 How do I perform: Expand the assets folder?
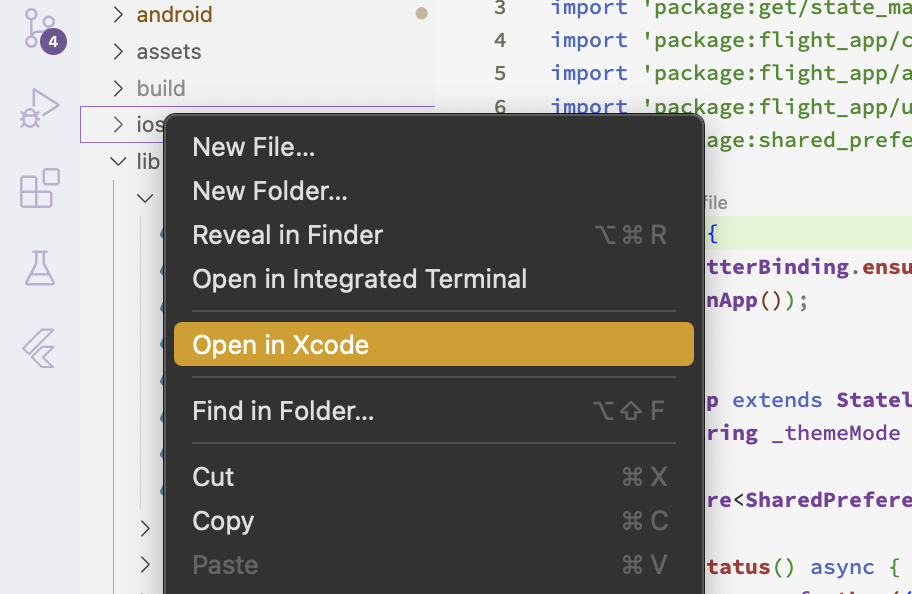tap(168, 52)
